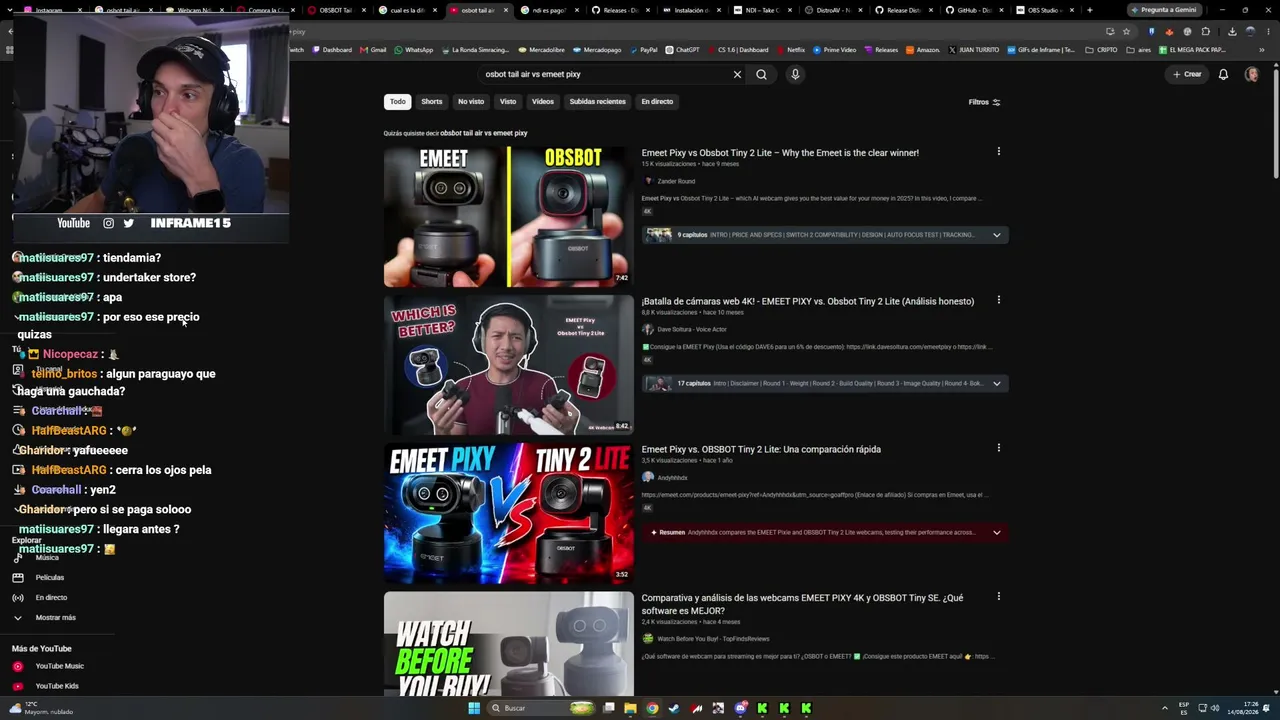This screenshot has width=1280, height=720.
Task: Open video title ¡Batalla de cámaras web 4K!
Action: point(808,301)
